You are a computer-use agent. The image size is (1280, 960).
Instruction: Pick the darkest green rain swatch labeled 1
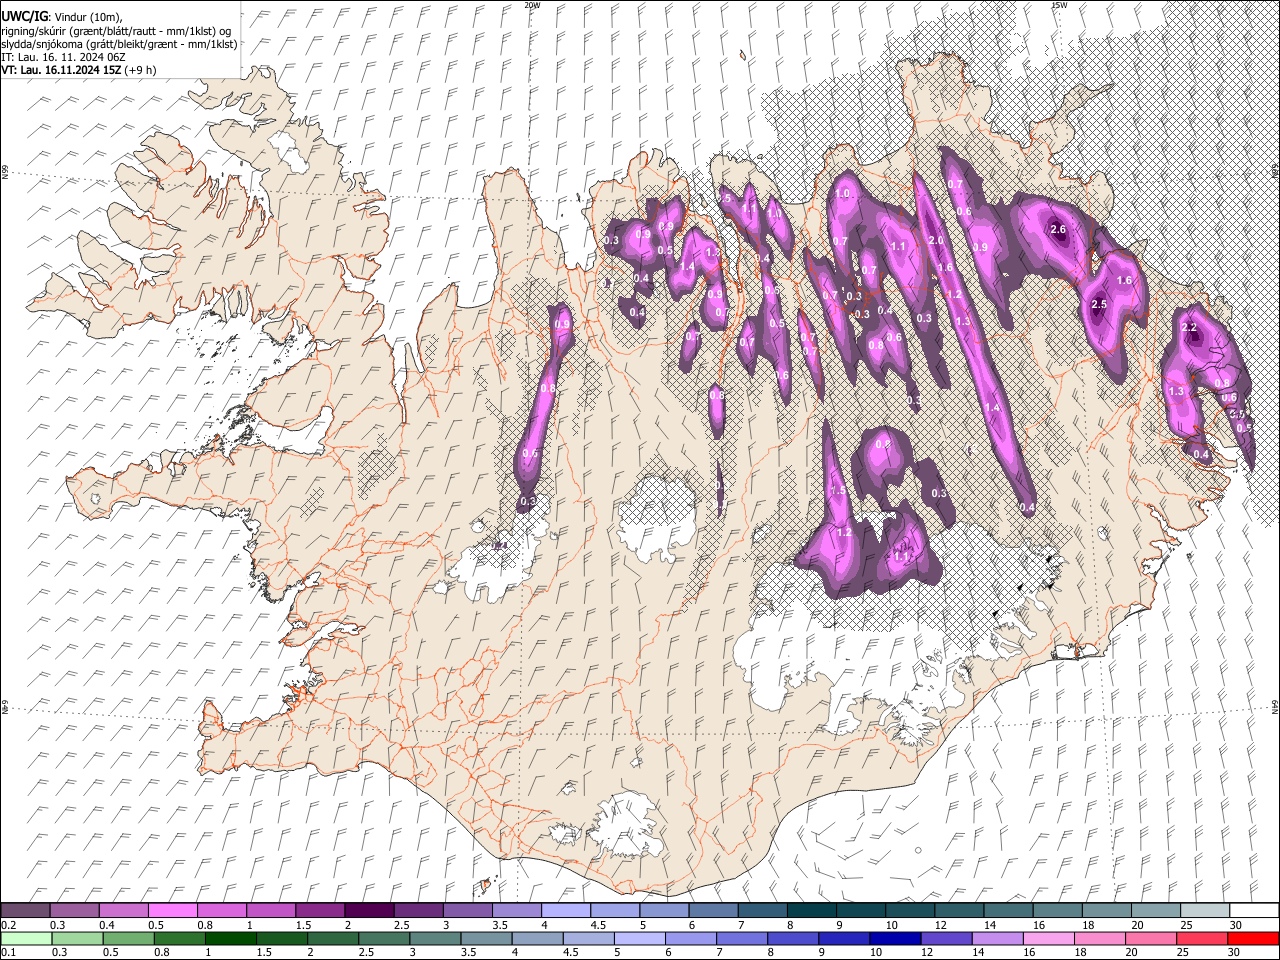click(230, 938)
